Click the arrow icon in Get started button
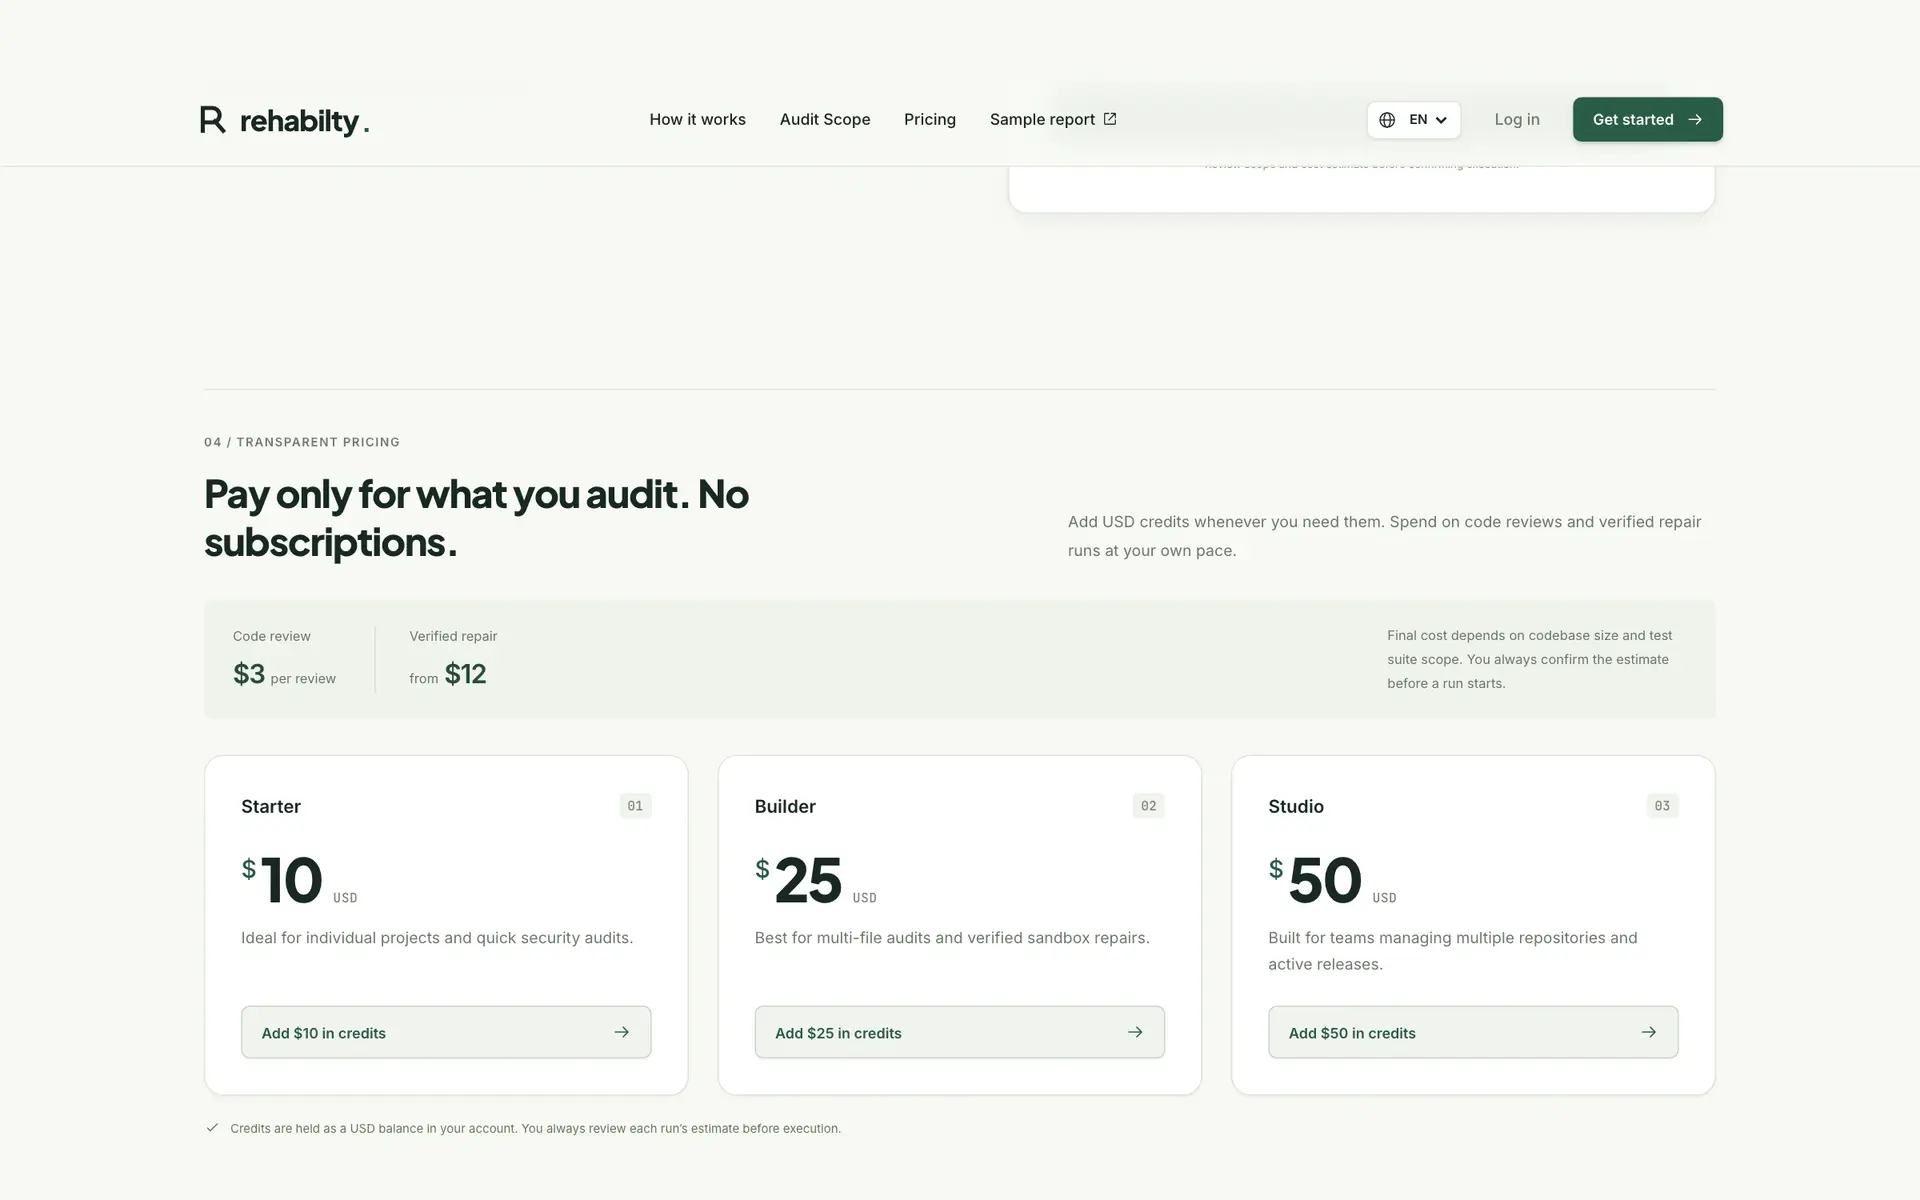The width and height of the screenshot is (1920, 1200). coord(1695,119)
